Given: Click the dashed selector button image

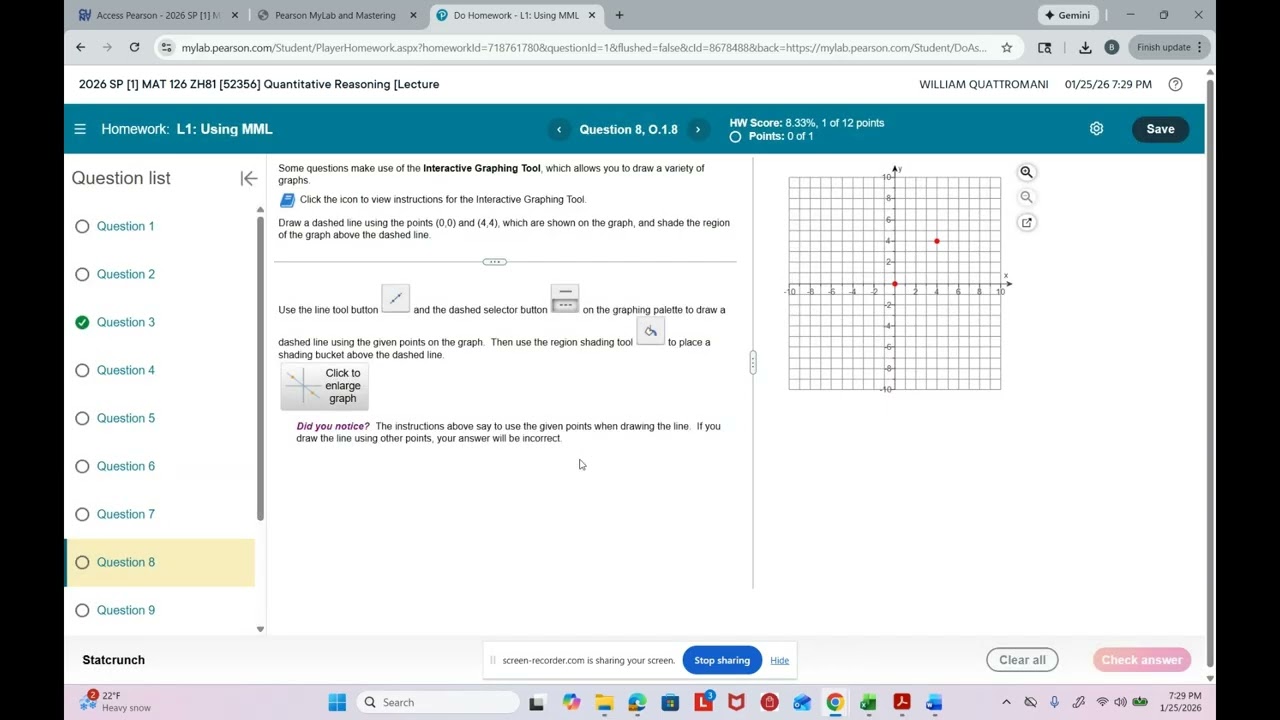Looking at the screenshot, I should tap(565, 298).
